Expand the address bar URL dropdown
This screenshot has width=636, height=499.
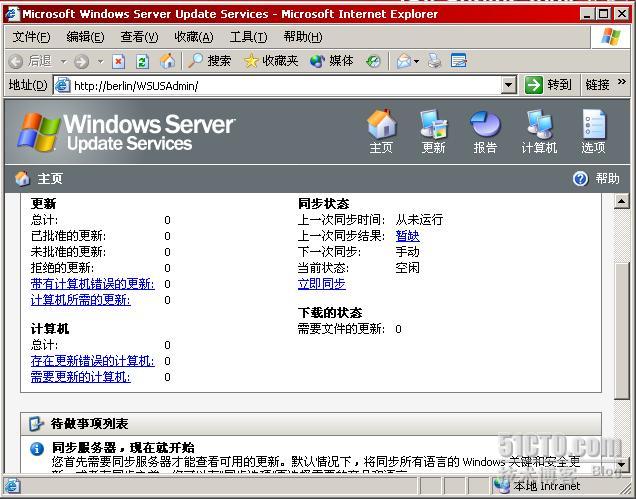tap(509, 86)
